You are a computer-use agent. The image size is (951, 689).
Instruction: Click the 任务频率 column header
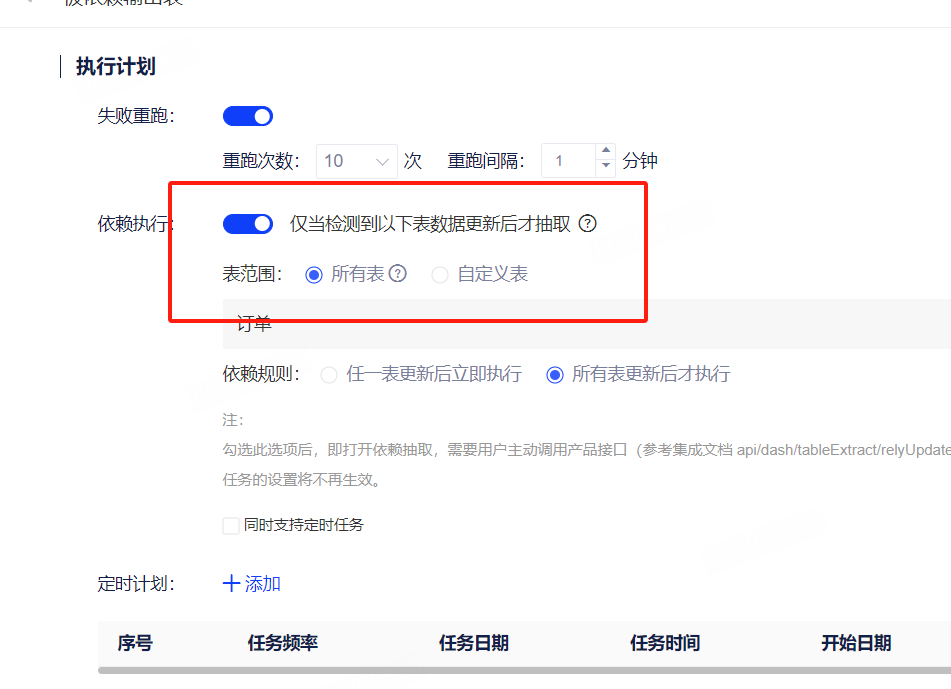(x=283, y=643)
